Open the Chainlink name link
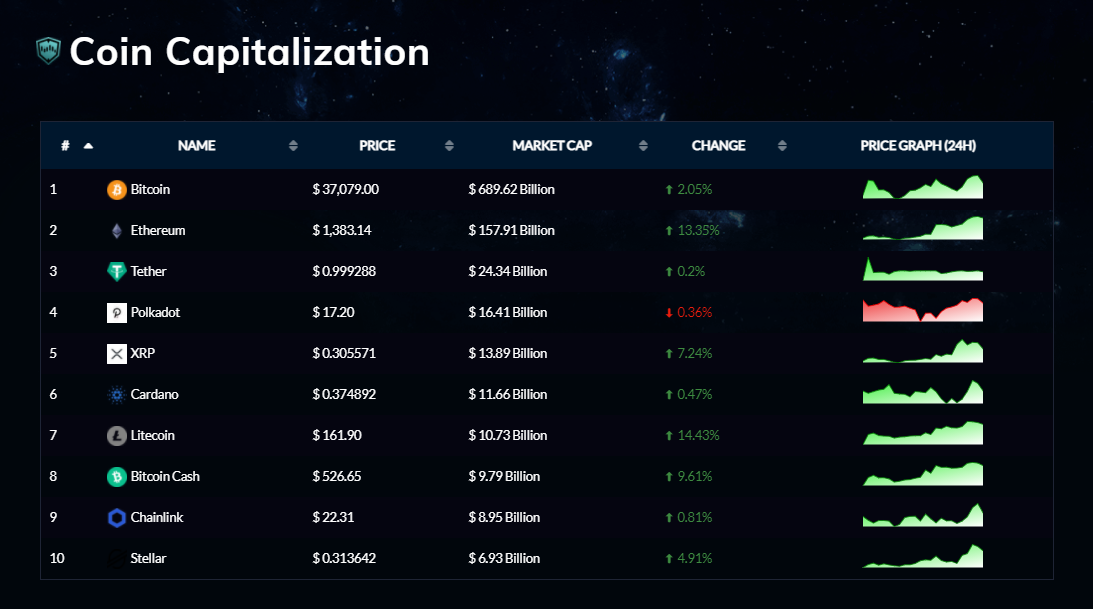The width and height of the screenshot is (1093, 609). [156, 518]
